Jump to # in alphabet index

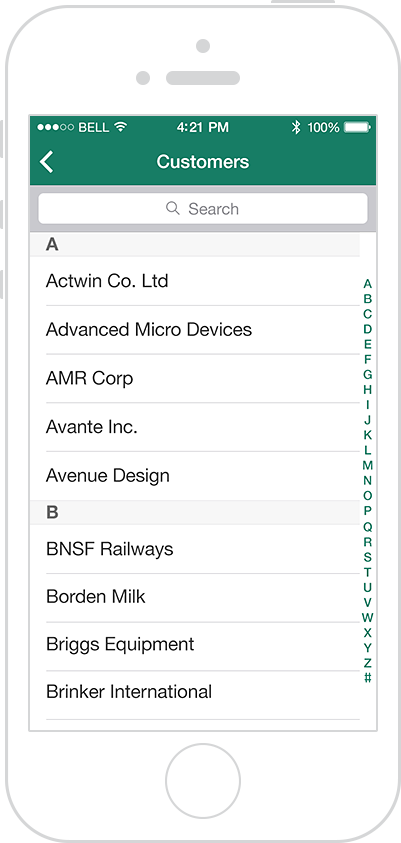tap(368, 678)
